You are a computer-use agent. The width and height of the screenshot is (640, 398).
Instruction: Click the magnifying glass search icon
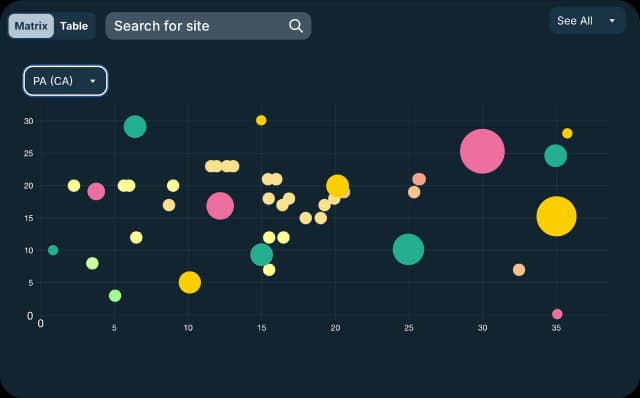296,26
